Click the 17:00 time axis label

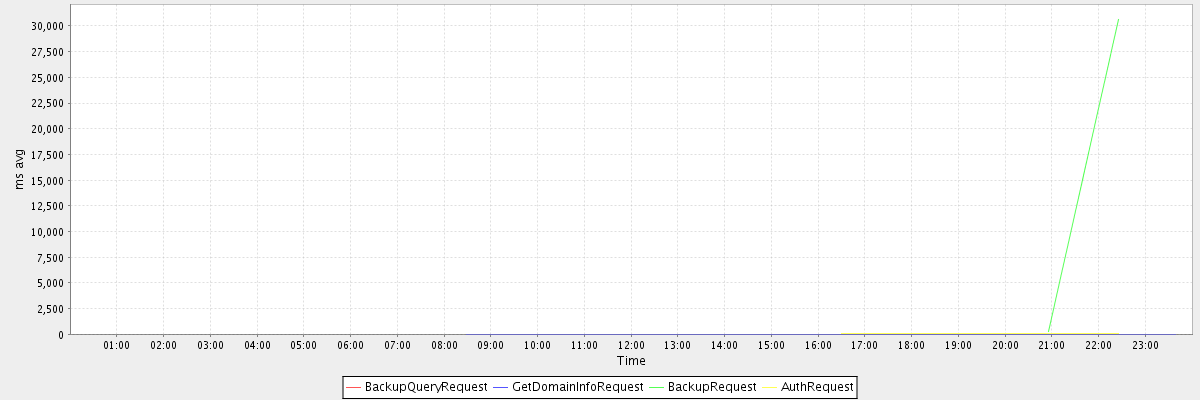point(864,345)
